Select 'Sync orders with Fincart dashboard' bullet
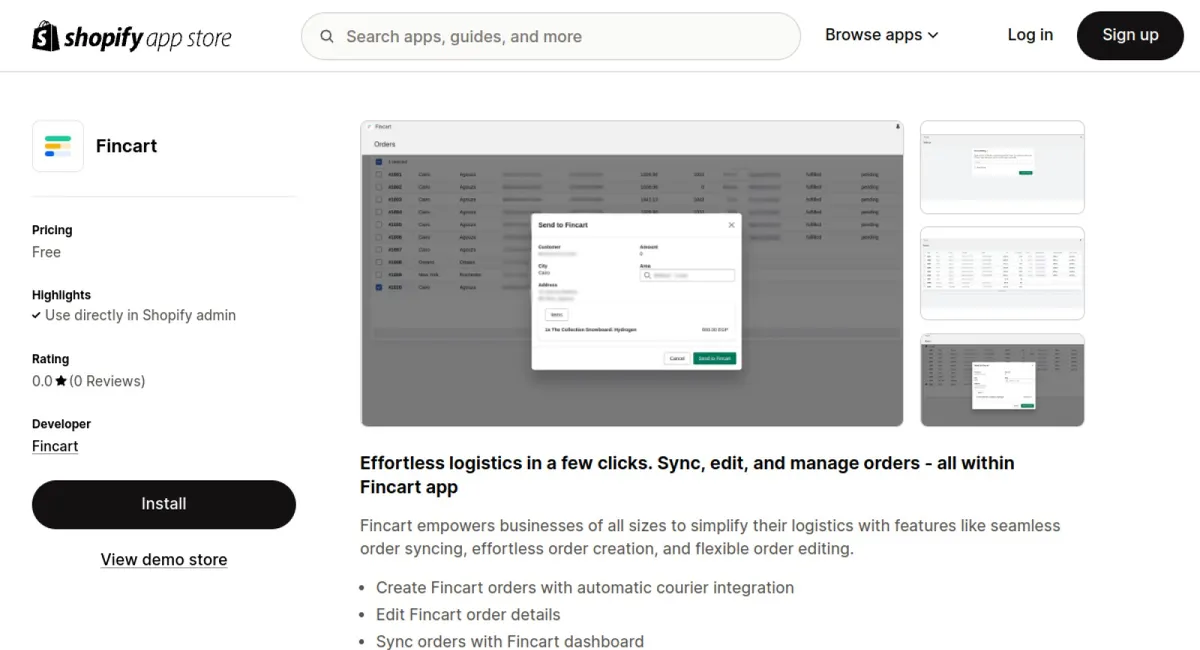Viewport: 1200px width, 650px height. point(510,641)
